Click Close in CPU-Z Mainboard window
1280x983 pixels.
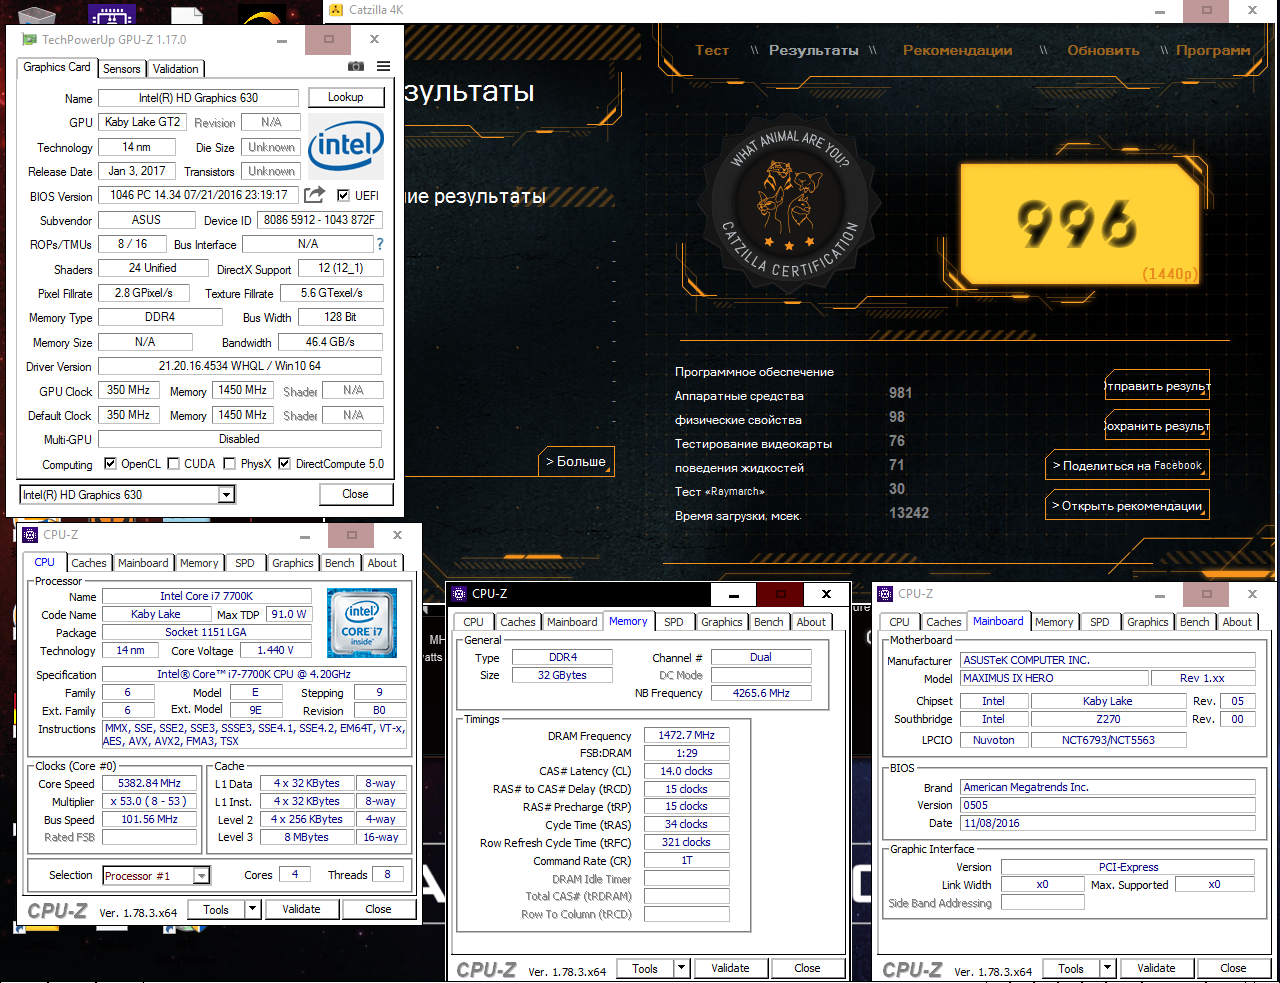pyautogui.click(x=1233, y=968)
